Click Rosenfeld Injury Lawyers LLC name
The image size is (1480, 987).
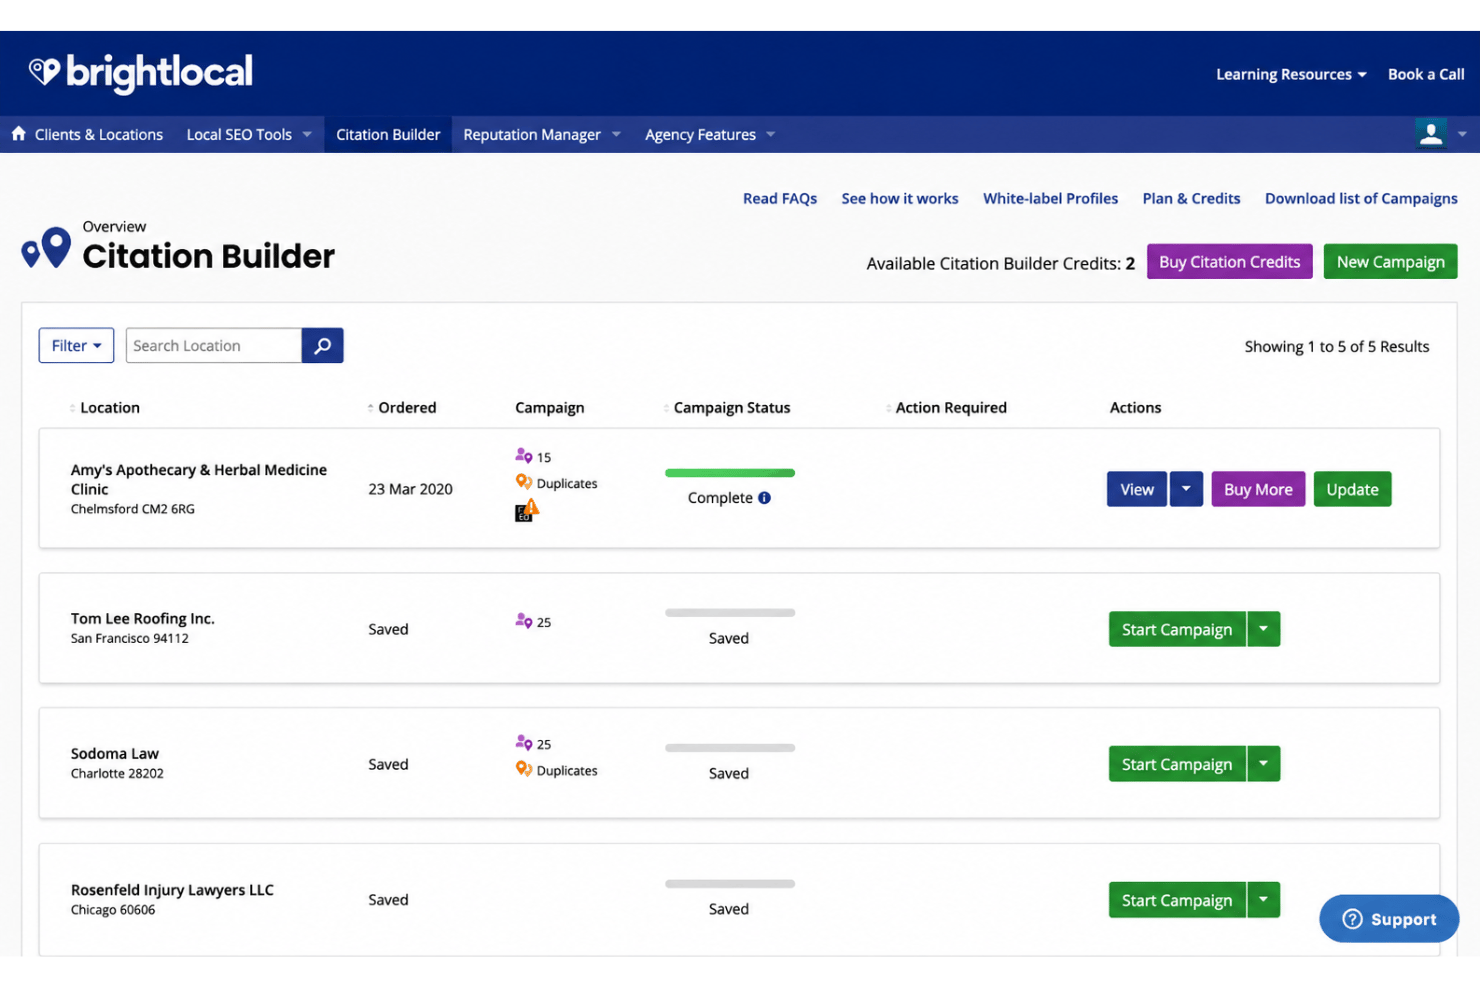click(172, 890)
